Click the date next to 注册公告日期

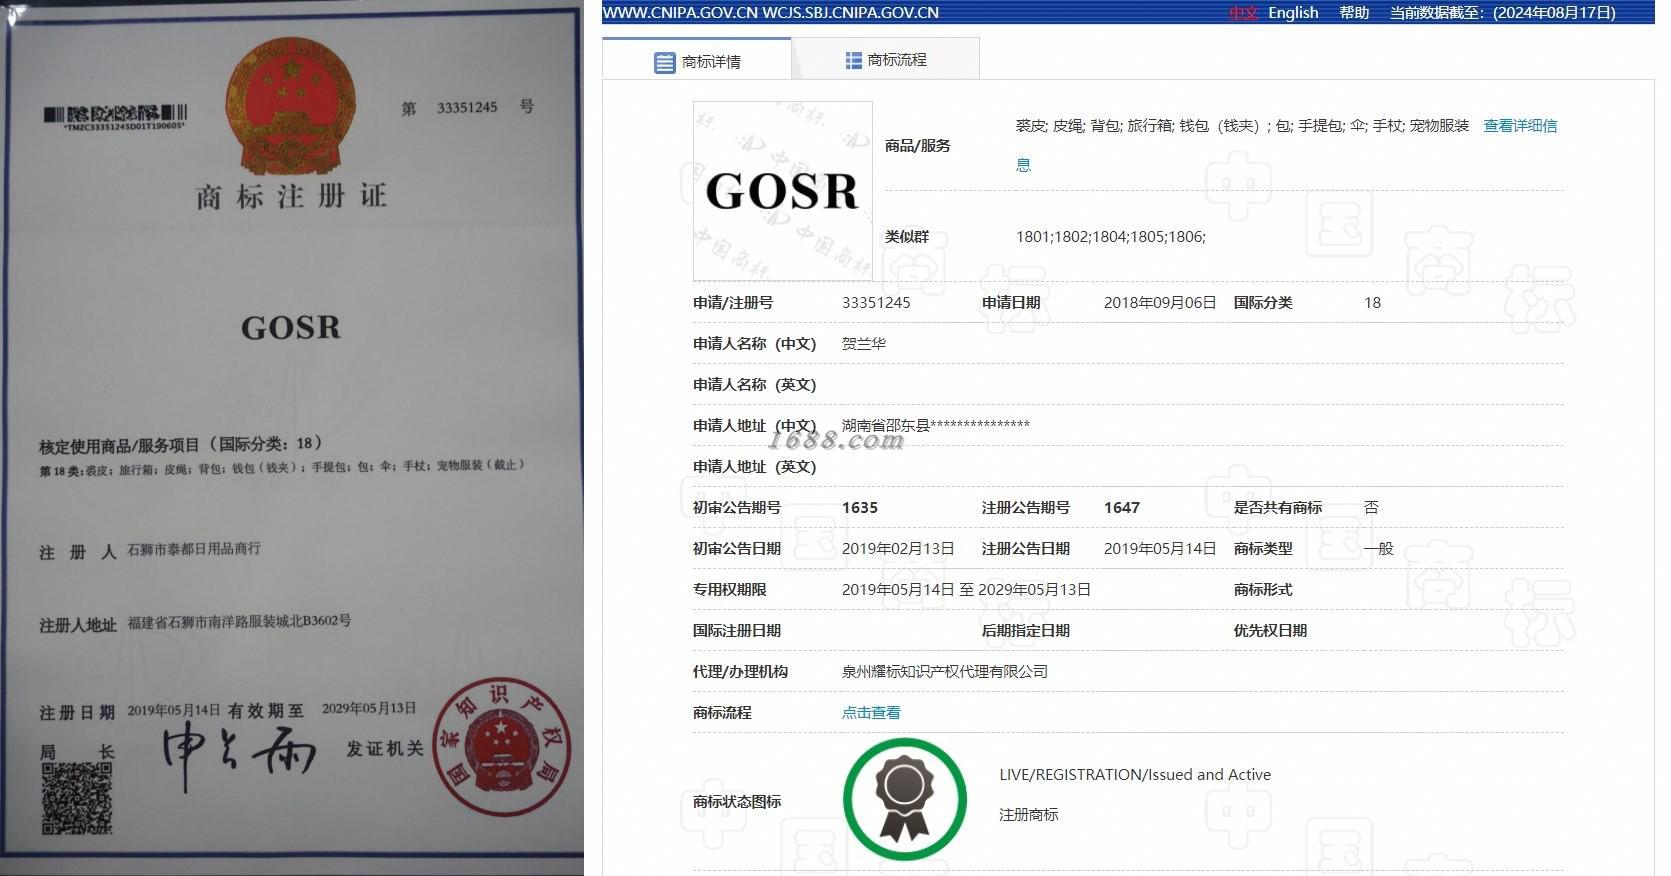pos(1160,549)
